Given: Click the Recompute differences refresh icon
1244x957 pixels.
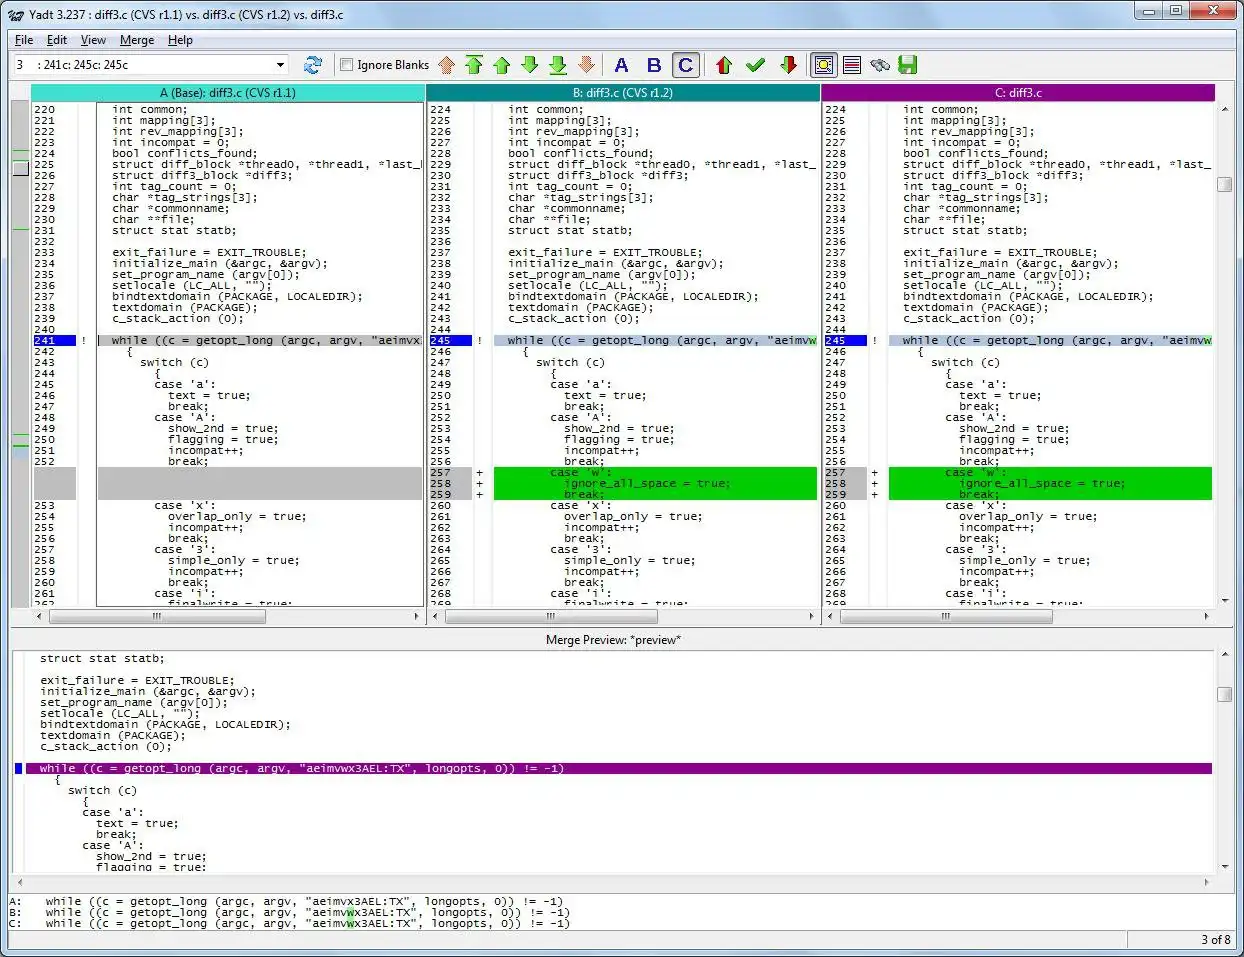Looking at the screenshot, I should 313,65.
